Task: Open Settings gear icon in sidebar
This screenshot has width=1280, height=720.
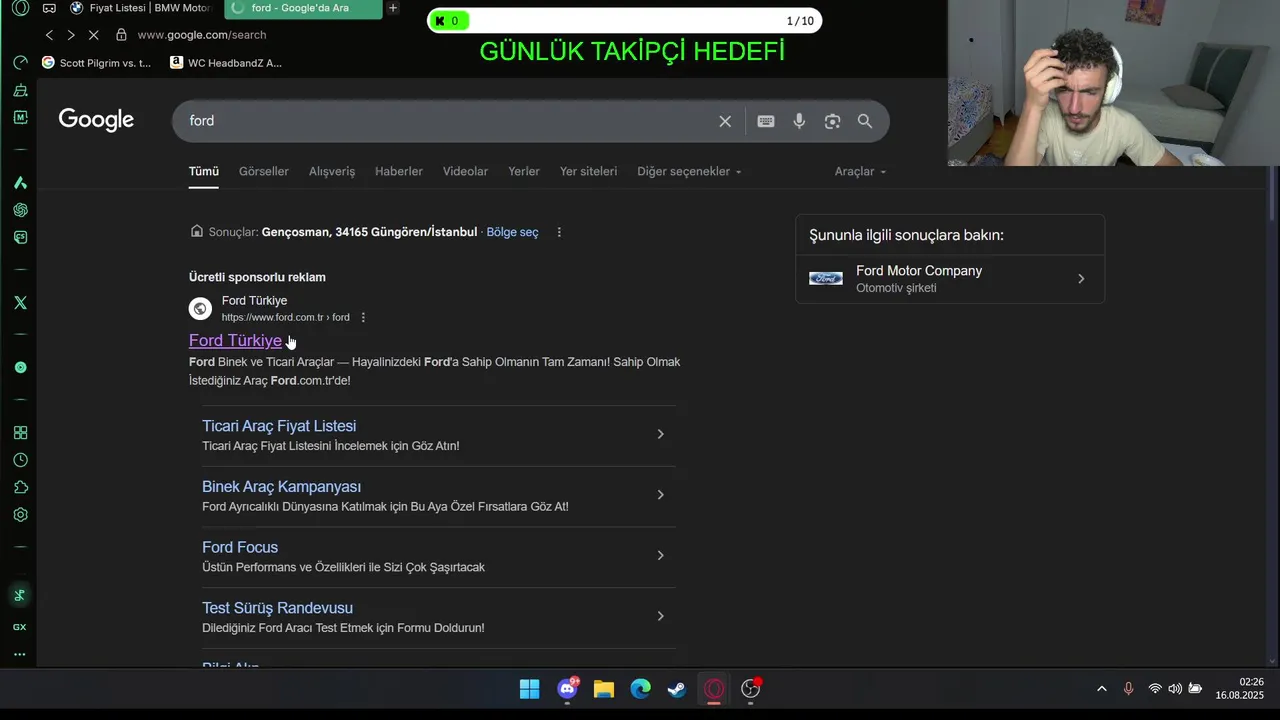Action: 20,515
